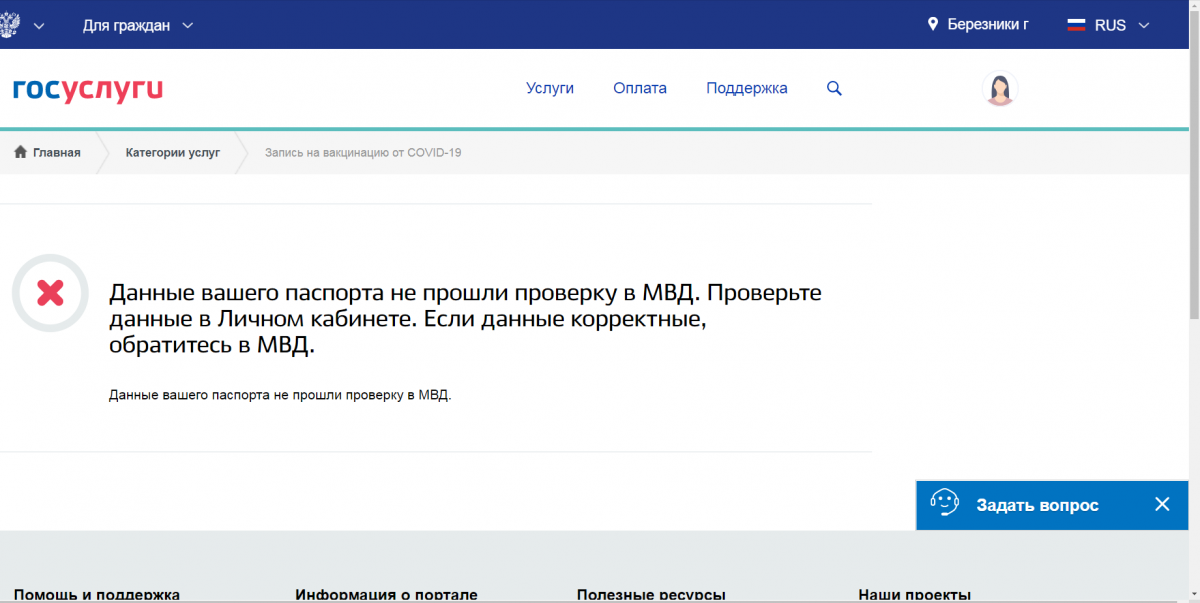
Task: Close the "Задать вопрос" chat widget
Action: 1162,505
